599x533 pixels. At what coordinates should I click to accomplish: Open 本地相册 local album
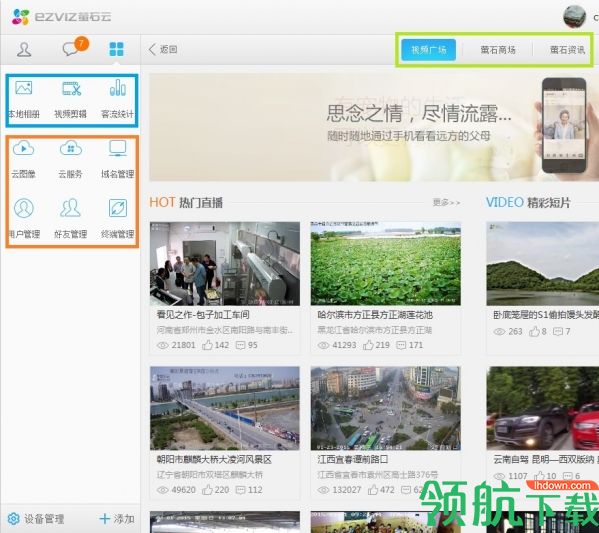click(24, 99)
